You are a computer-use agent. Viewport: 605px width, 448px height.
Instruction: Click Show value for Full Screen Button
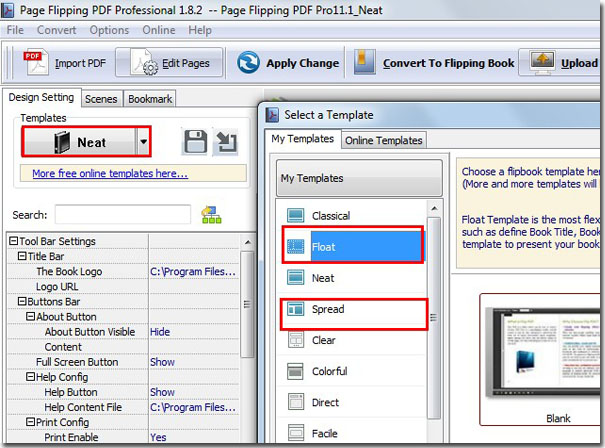click(162, 362)
